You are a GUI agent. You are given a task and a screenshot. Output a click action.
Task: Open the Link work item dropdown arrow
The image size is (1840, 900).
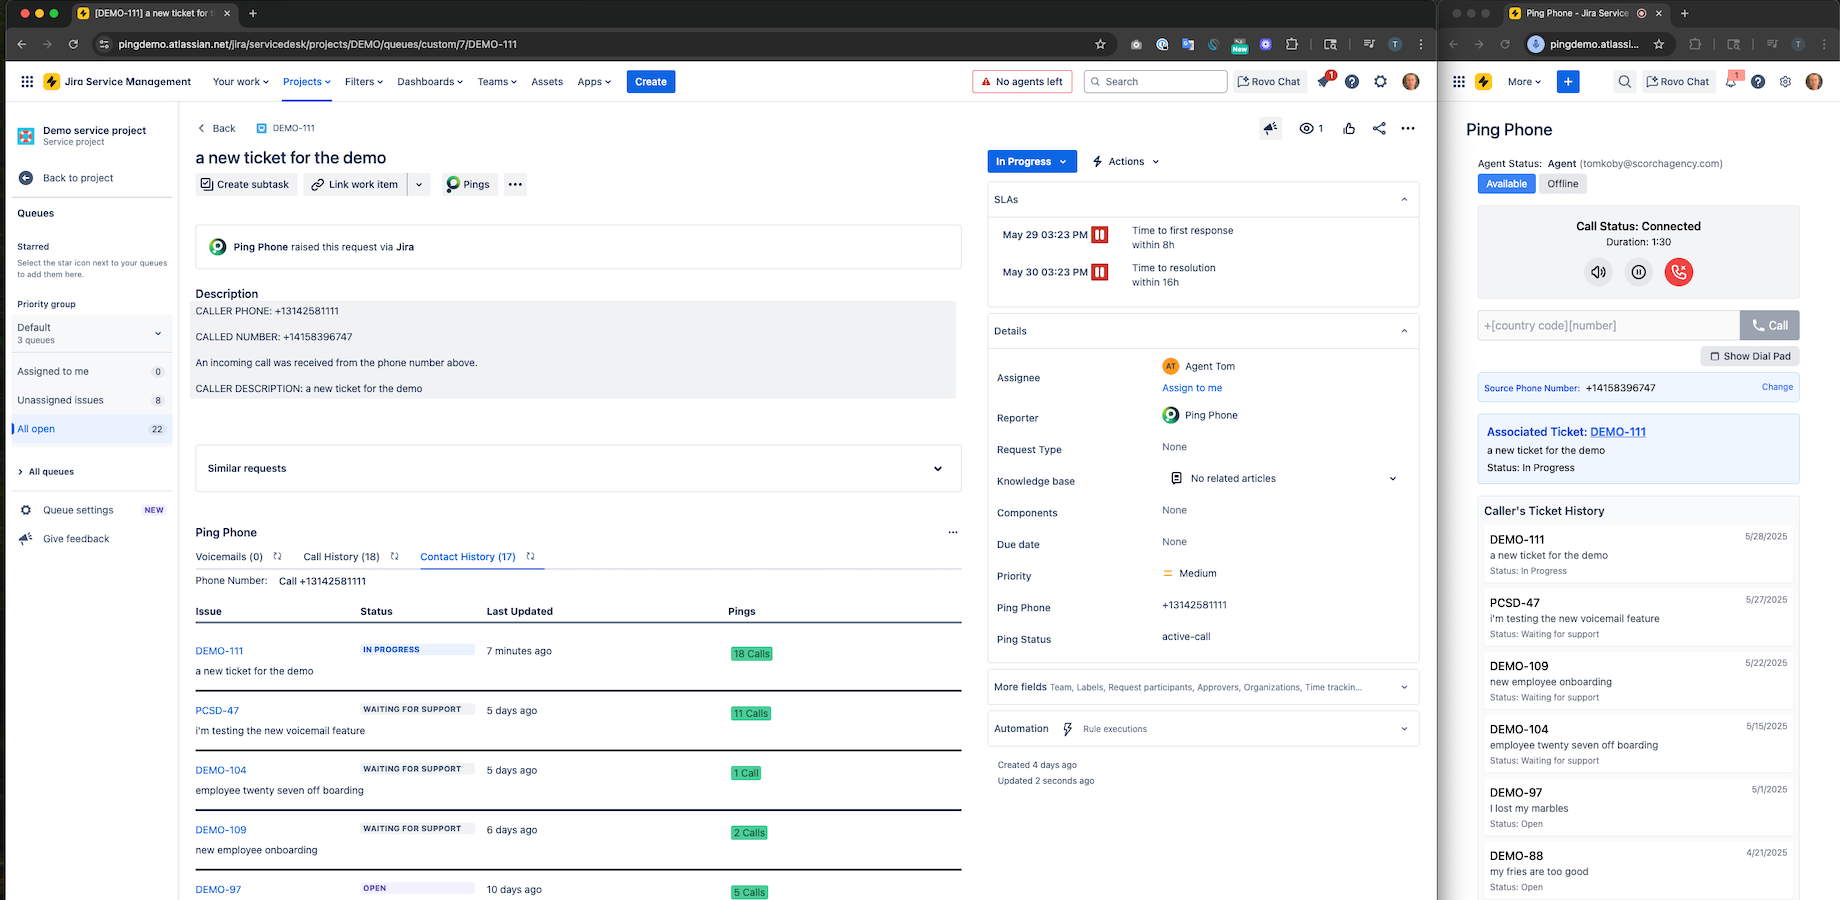(x=419, y=184)
